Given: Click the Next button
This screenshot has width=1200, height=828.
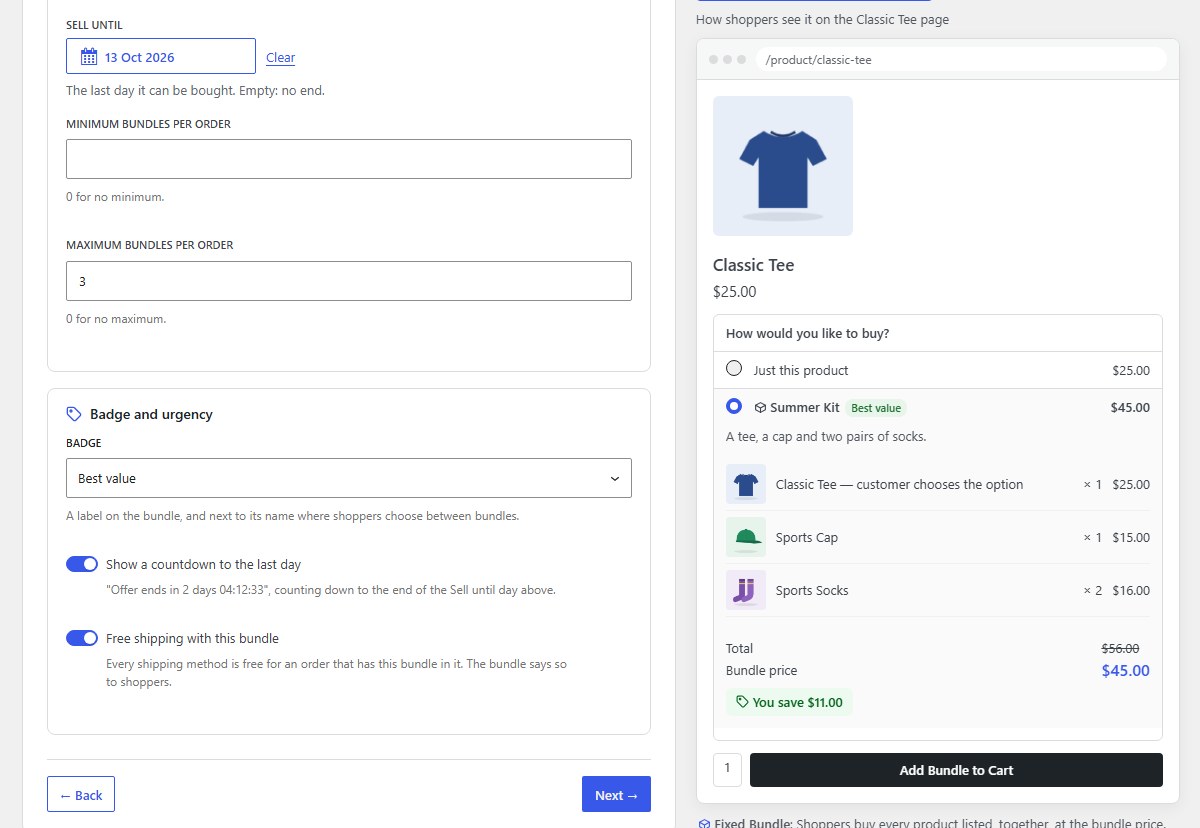Looking at the screenshot, I should (x=616, y=794).
